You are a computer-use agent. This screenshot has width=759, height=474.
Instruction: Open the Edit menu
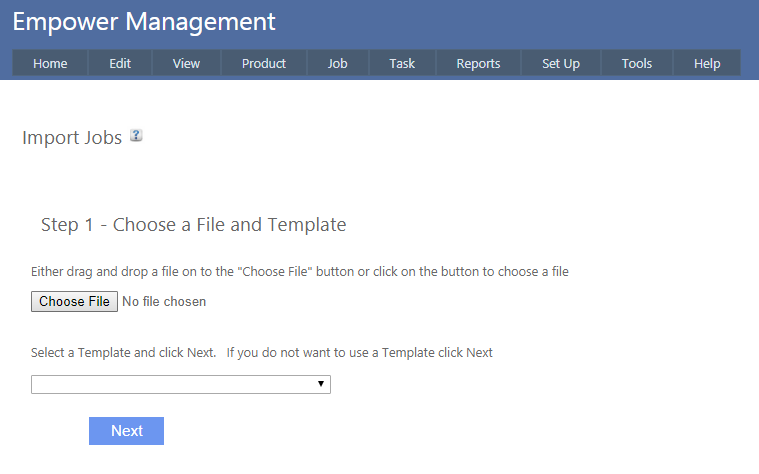120,63
